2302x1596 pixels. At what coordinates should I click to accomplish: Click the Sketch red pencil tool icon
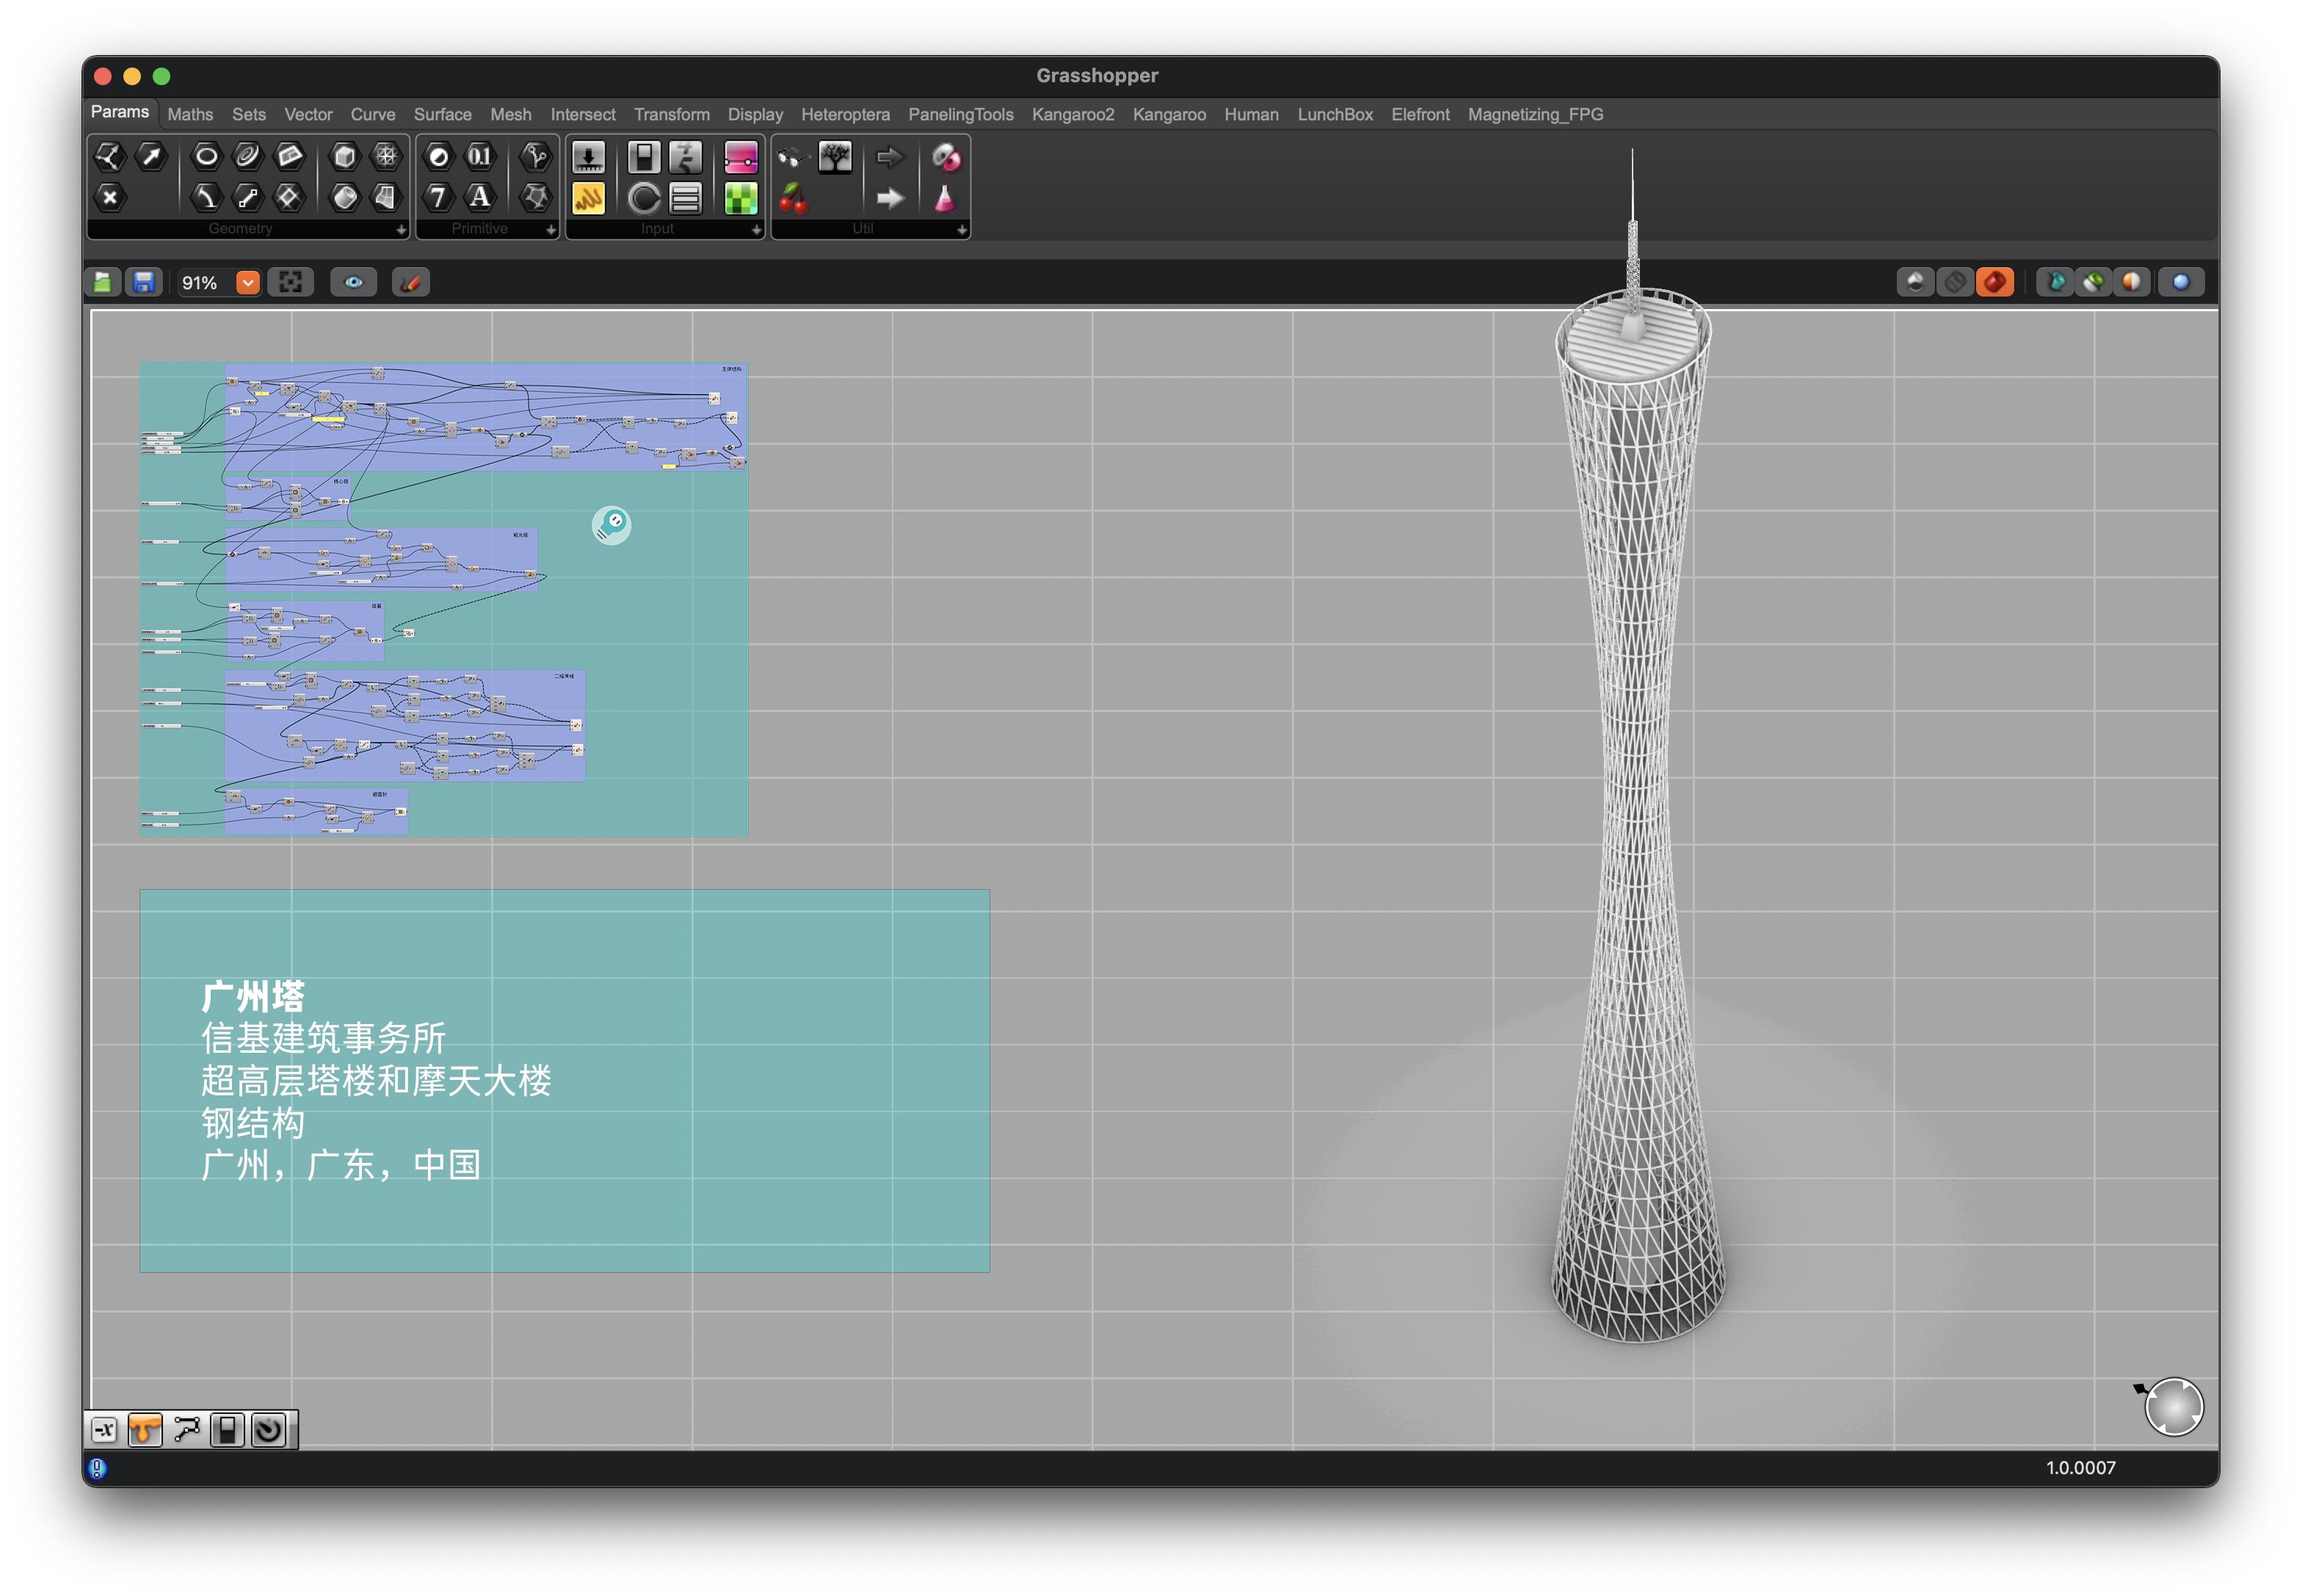click(410, 283)
